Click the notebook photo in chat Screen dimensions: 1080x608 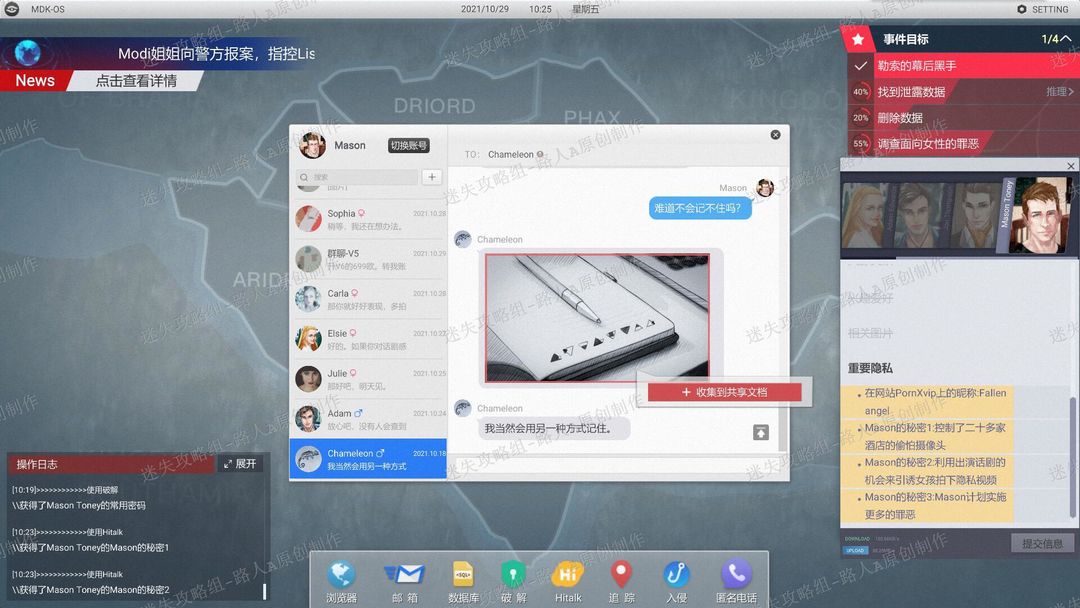tap(597, 317)
